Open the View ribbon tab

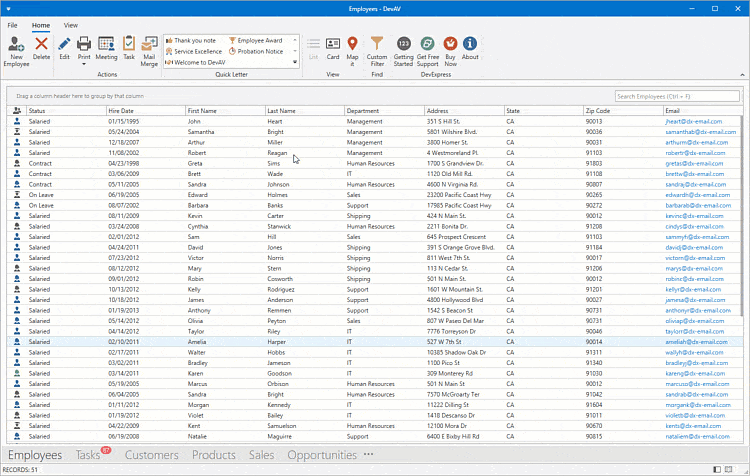pyautogui.click(x=71, y=24)
